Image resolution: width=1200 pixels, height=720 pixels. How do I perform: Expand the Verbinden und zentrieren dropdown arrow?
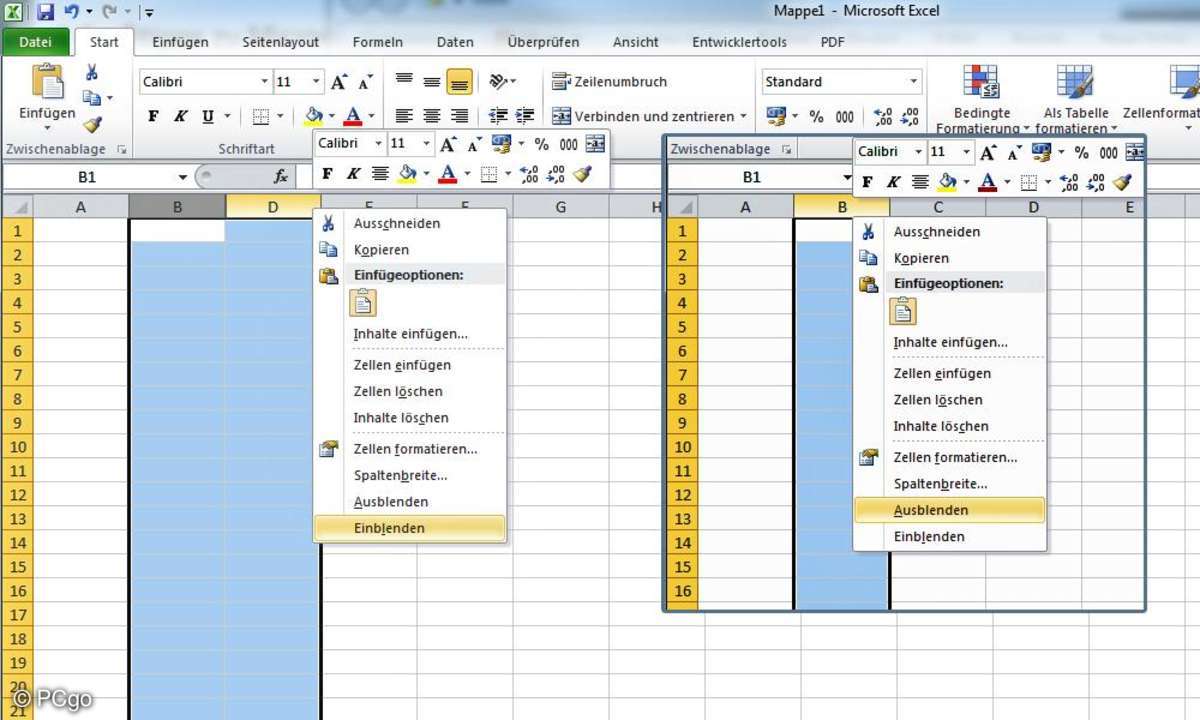pos(743,116)
